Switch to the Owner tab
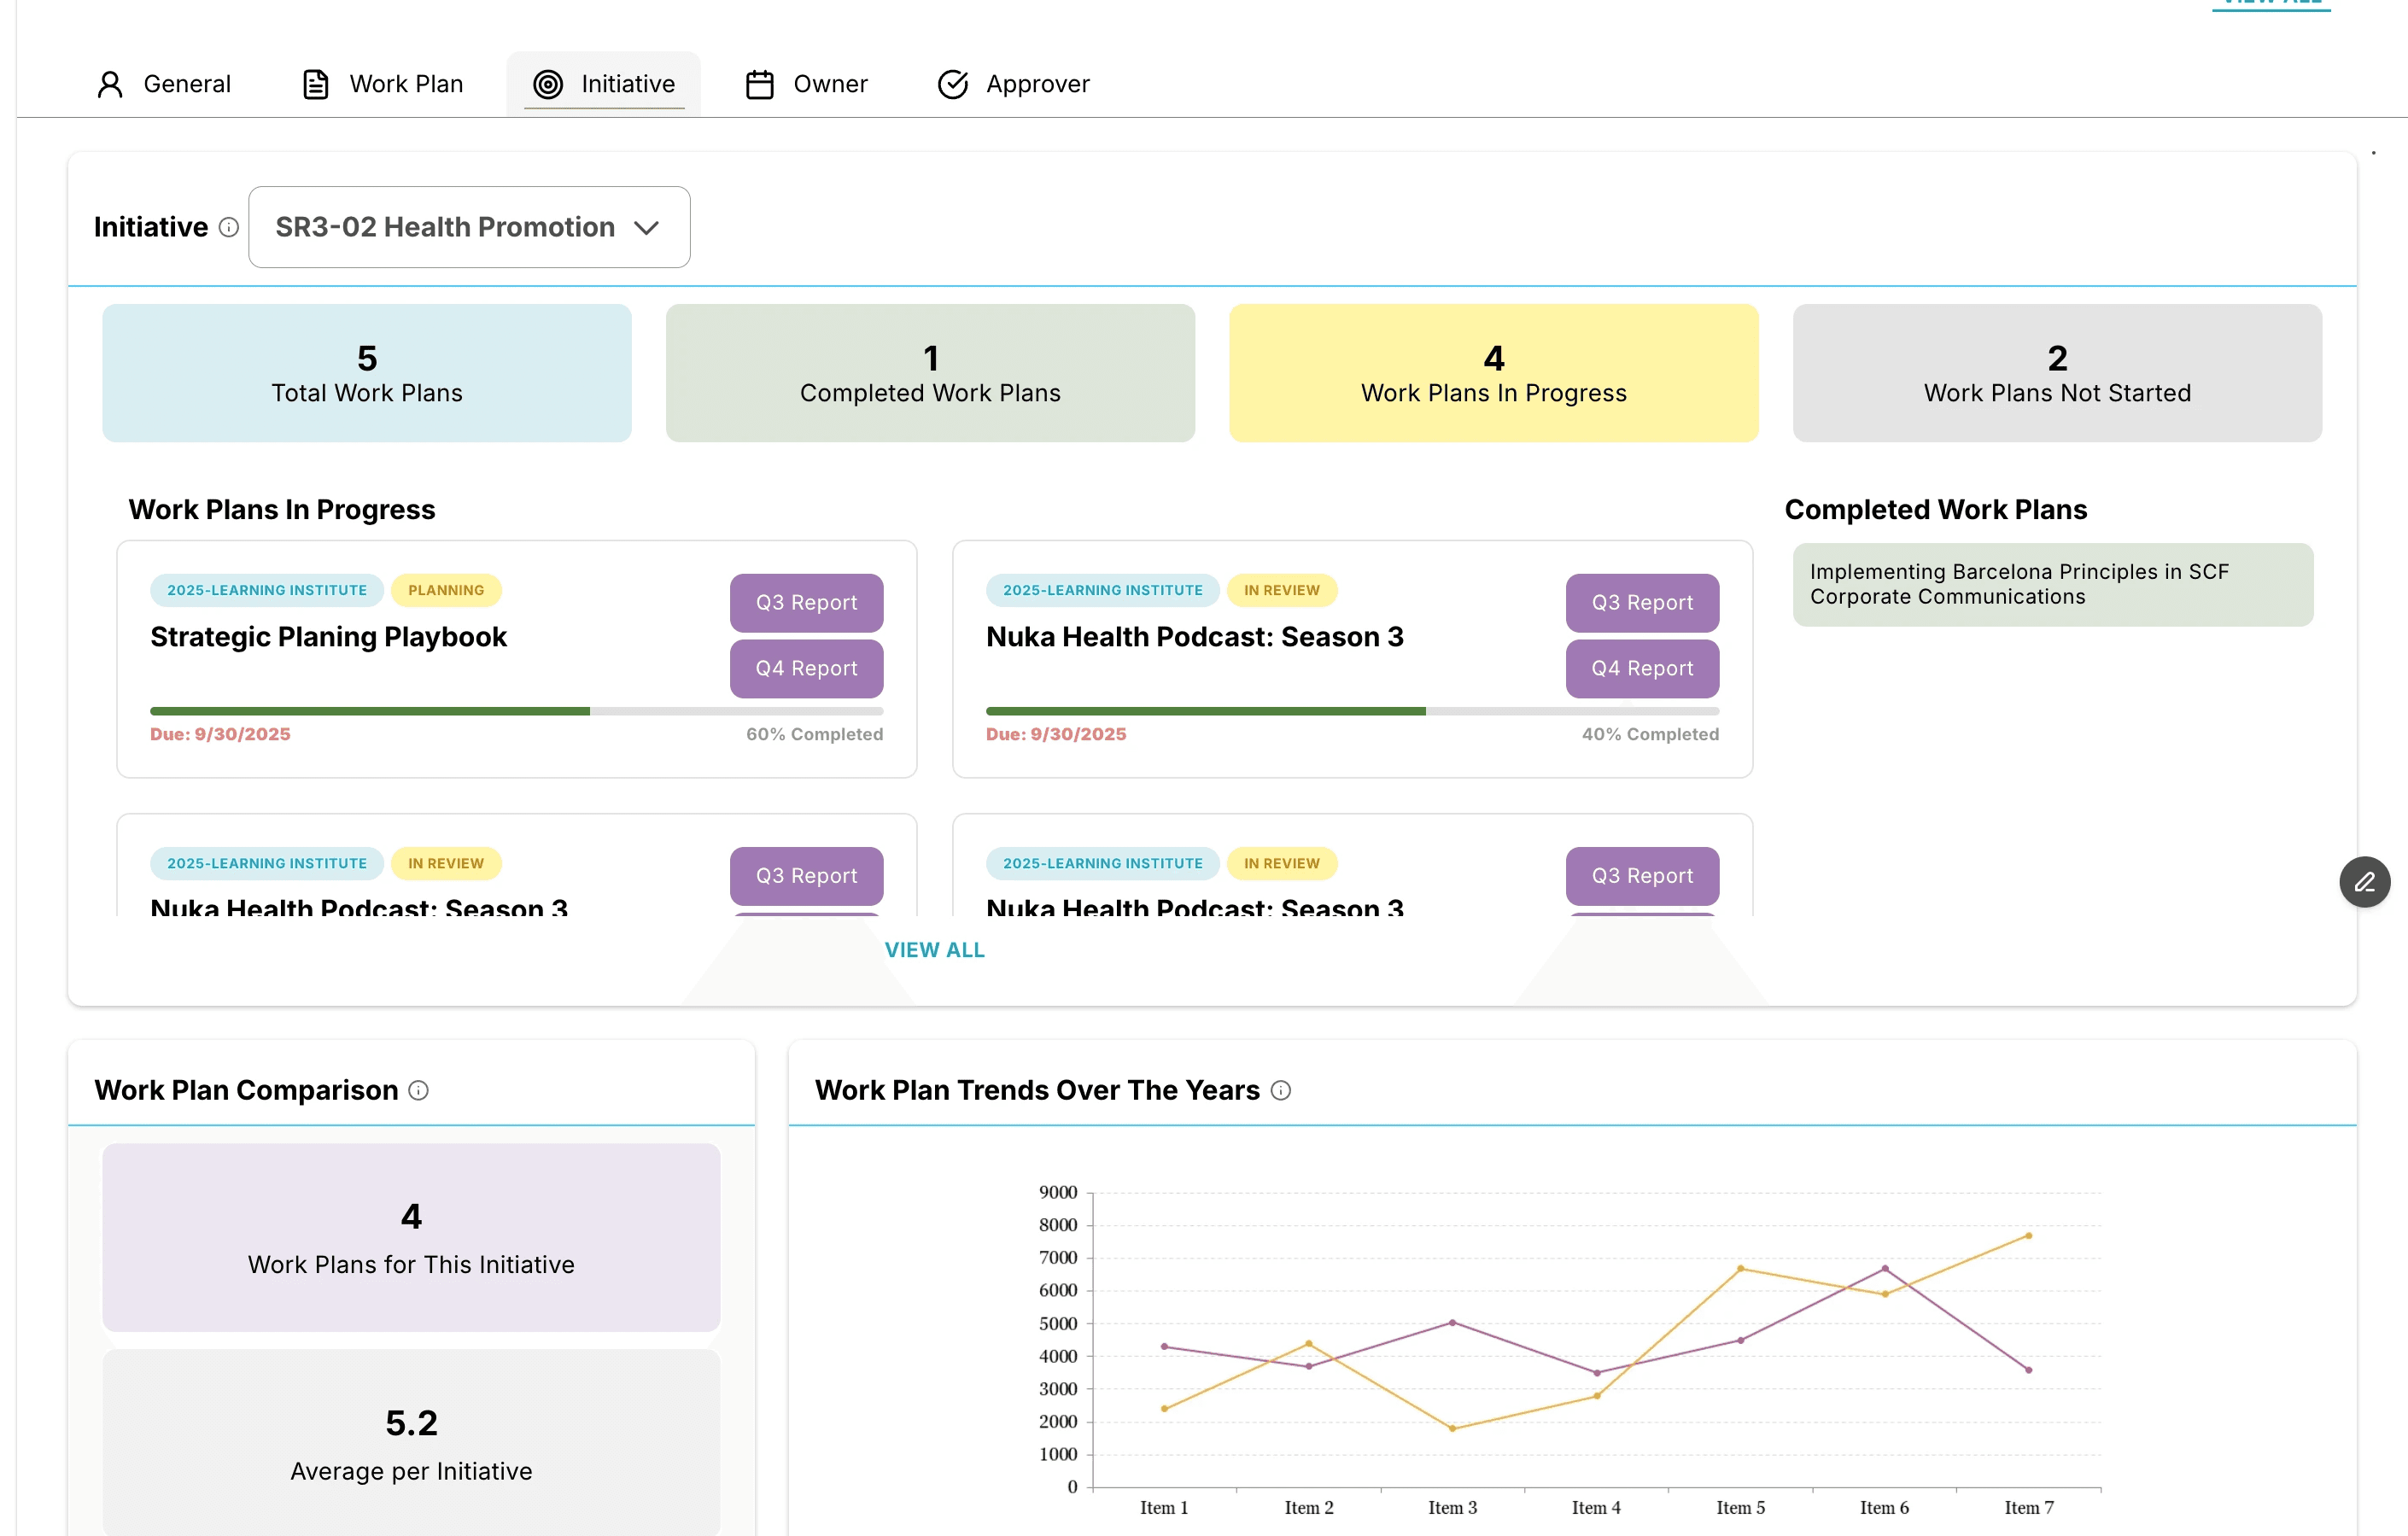This screenshot has height=1536, width=2408. pos(830,84)
